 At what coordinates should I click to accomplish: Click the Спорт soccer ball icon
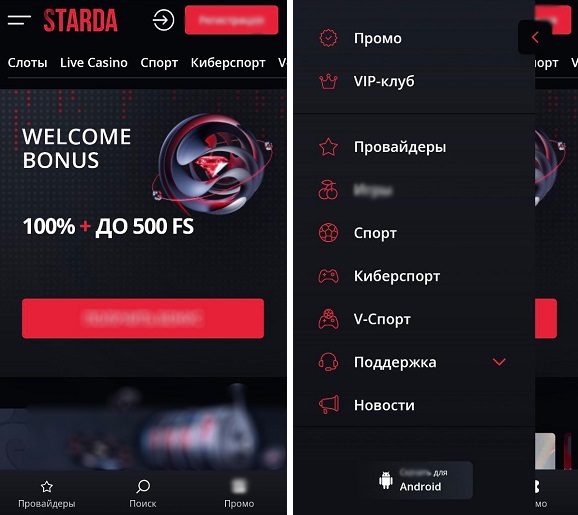tap(328, 233)
